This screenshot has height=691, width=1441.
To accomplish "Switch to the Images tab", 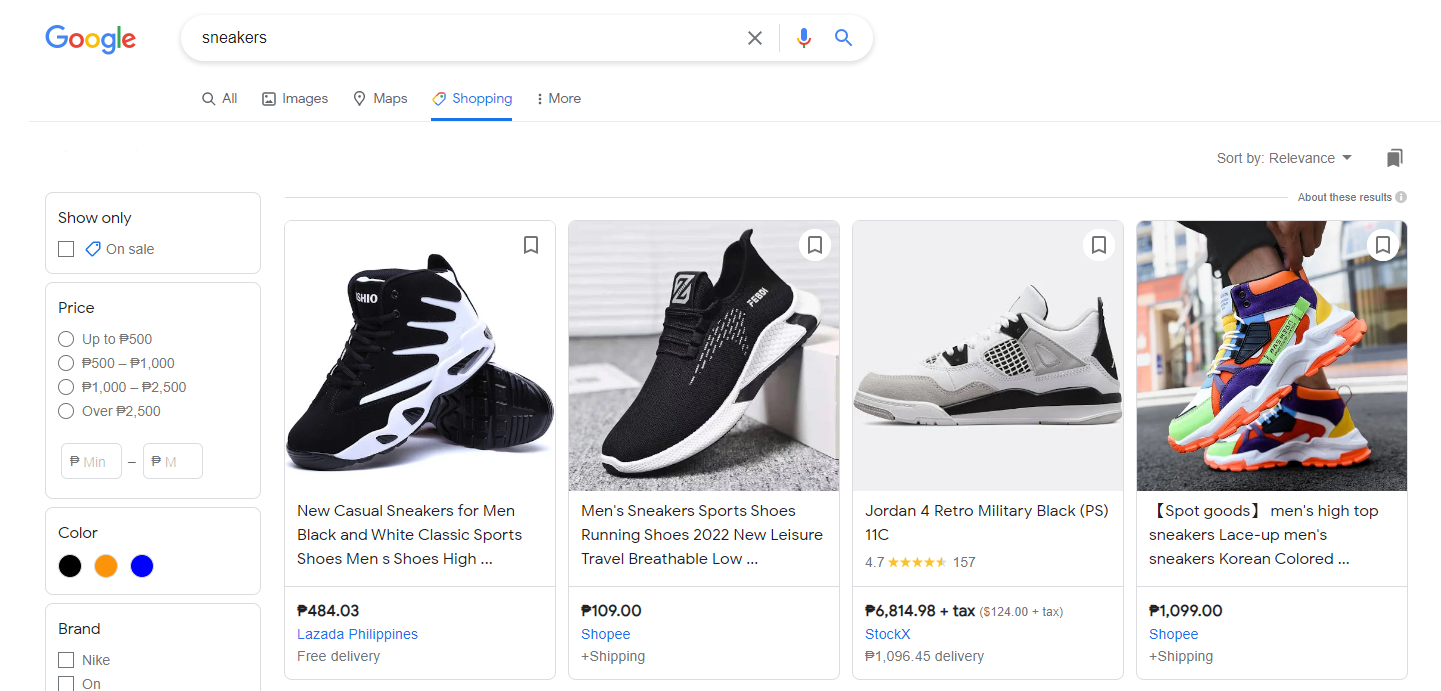I will click(294, 98).
